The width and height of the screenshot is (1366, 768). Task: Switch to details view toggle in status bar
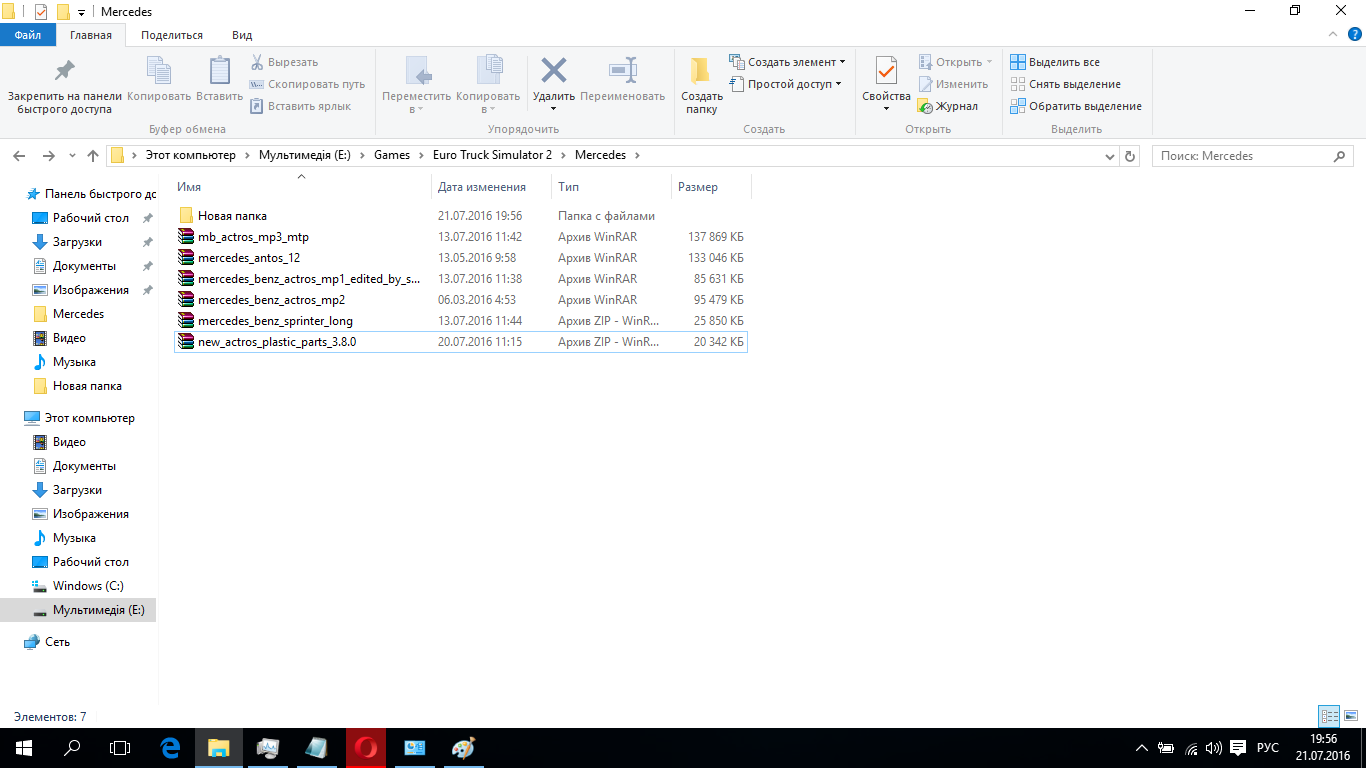pyautogui.click(x=1329, y=716)
